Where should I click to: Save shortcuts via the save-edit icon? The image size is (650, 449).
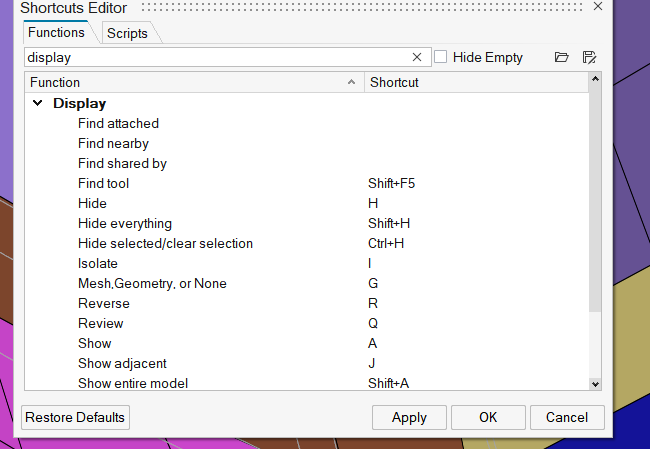tap(589, 57)
